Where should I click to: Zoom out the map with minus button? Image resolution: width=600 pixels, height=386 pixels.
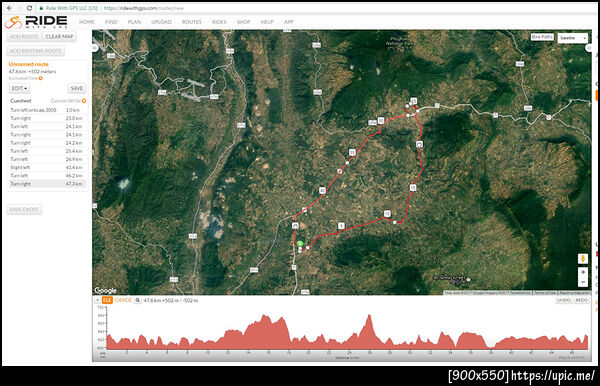583,282
